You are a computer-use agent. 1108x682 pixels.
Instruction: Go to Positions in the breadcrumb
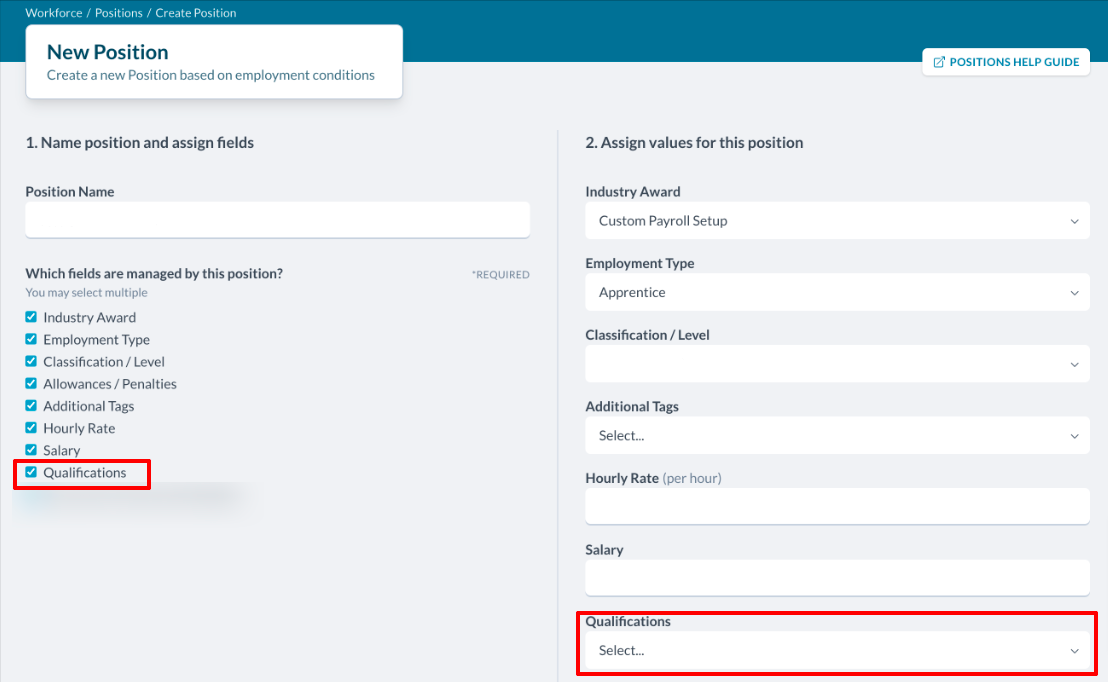[118, 13]
